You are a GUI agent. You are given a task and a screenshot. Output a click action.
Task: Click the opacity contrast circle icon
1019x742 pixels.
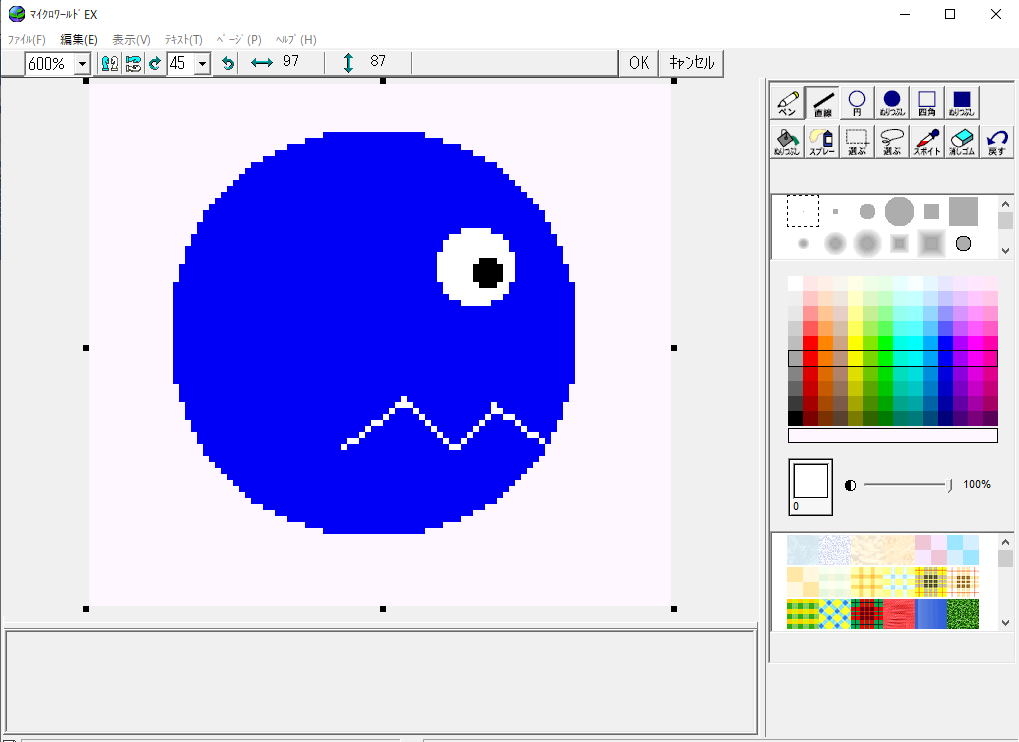pyautogui.click(x=850, y=485)
